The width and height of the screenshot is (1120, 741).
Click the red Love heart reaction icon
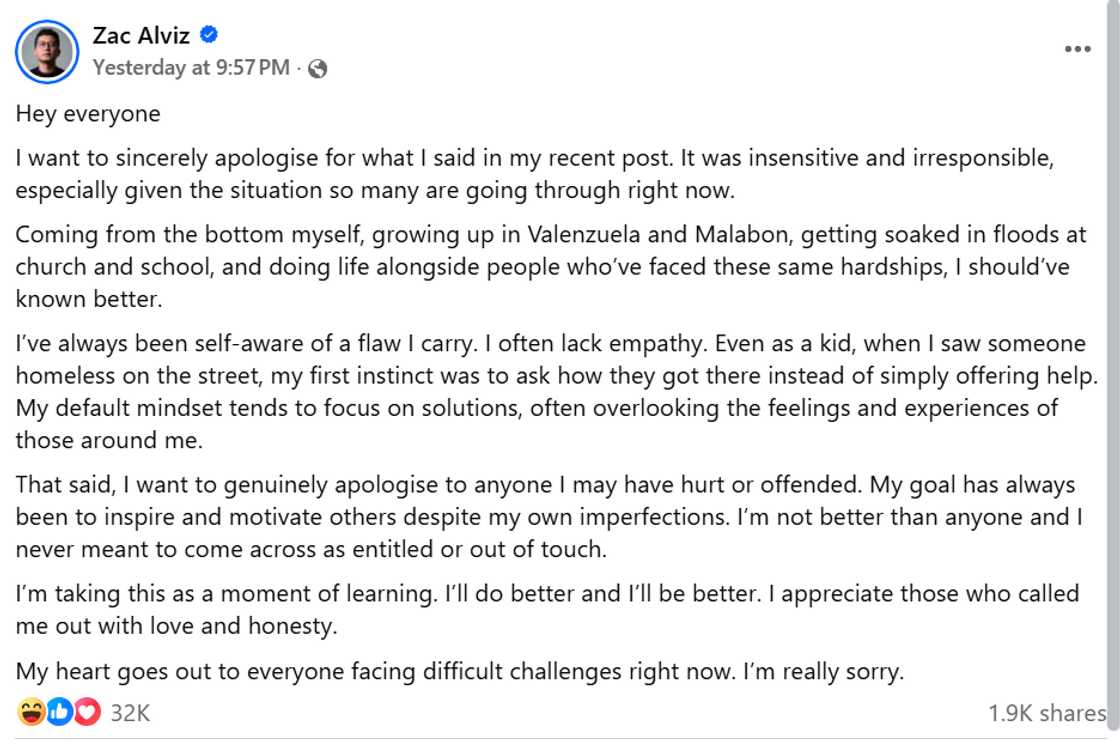[x=87, y=712]
